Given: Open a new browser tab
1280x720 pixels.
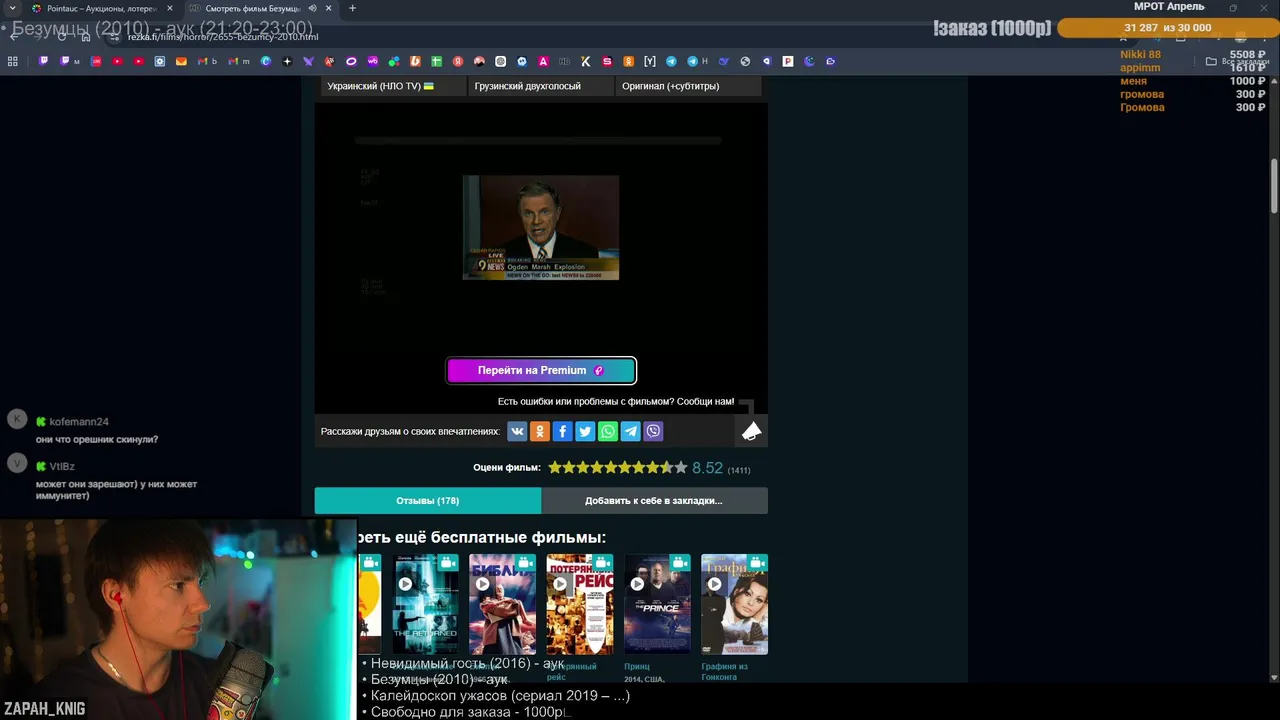Looking at the screenshot, I should (352, 8).
